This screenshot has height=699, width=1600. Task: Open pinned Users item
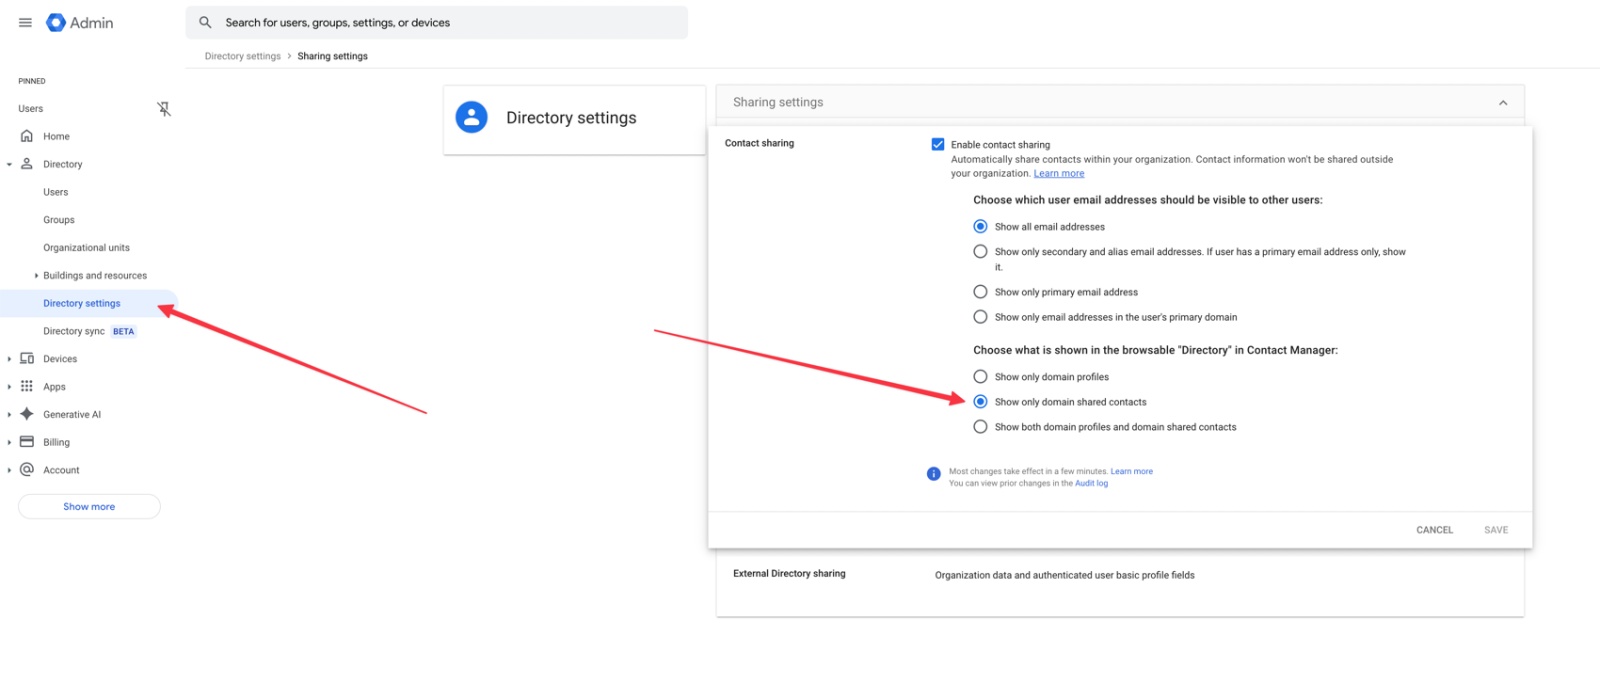point(31,109)
